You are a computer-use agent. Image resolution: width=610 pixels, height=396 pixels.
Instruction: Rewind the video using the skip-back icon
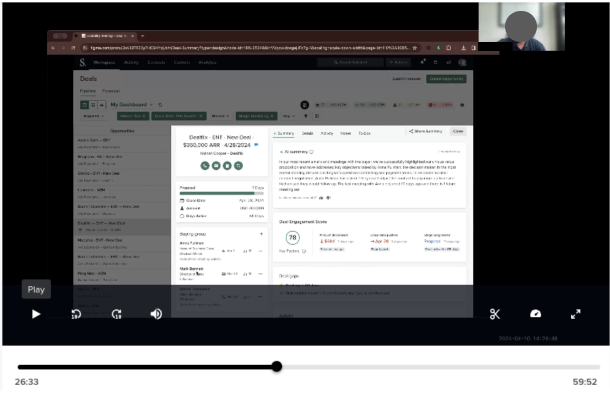tap(76, 314)
